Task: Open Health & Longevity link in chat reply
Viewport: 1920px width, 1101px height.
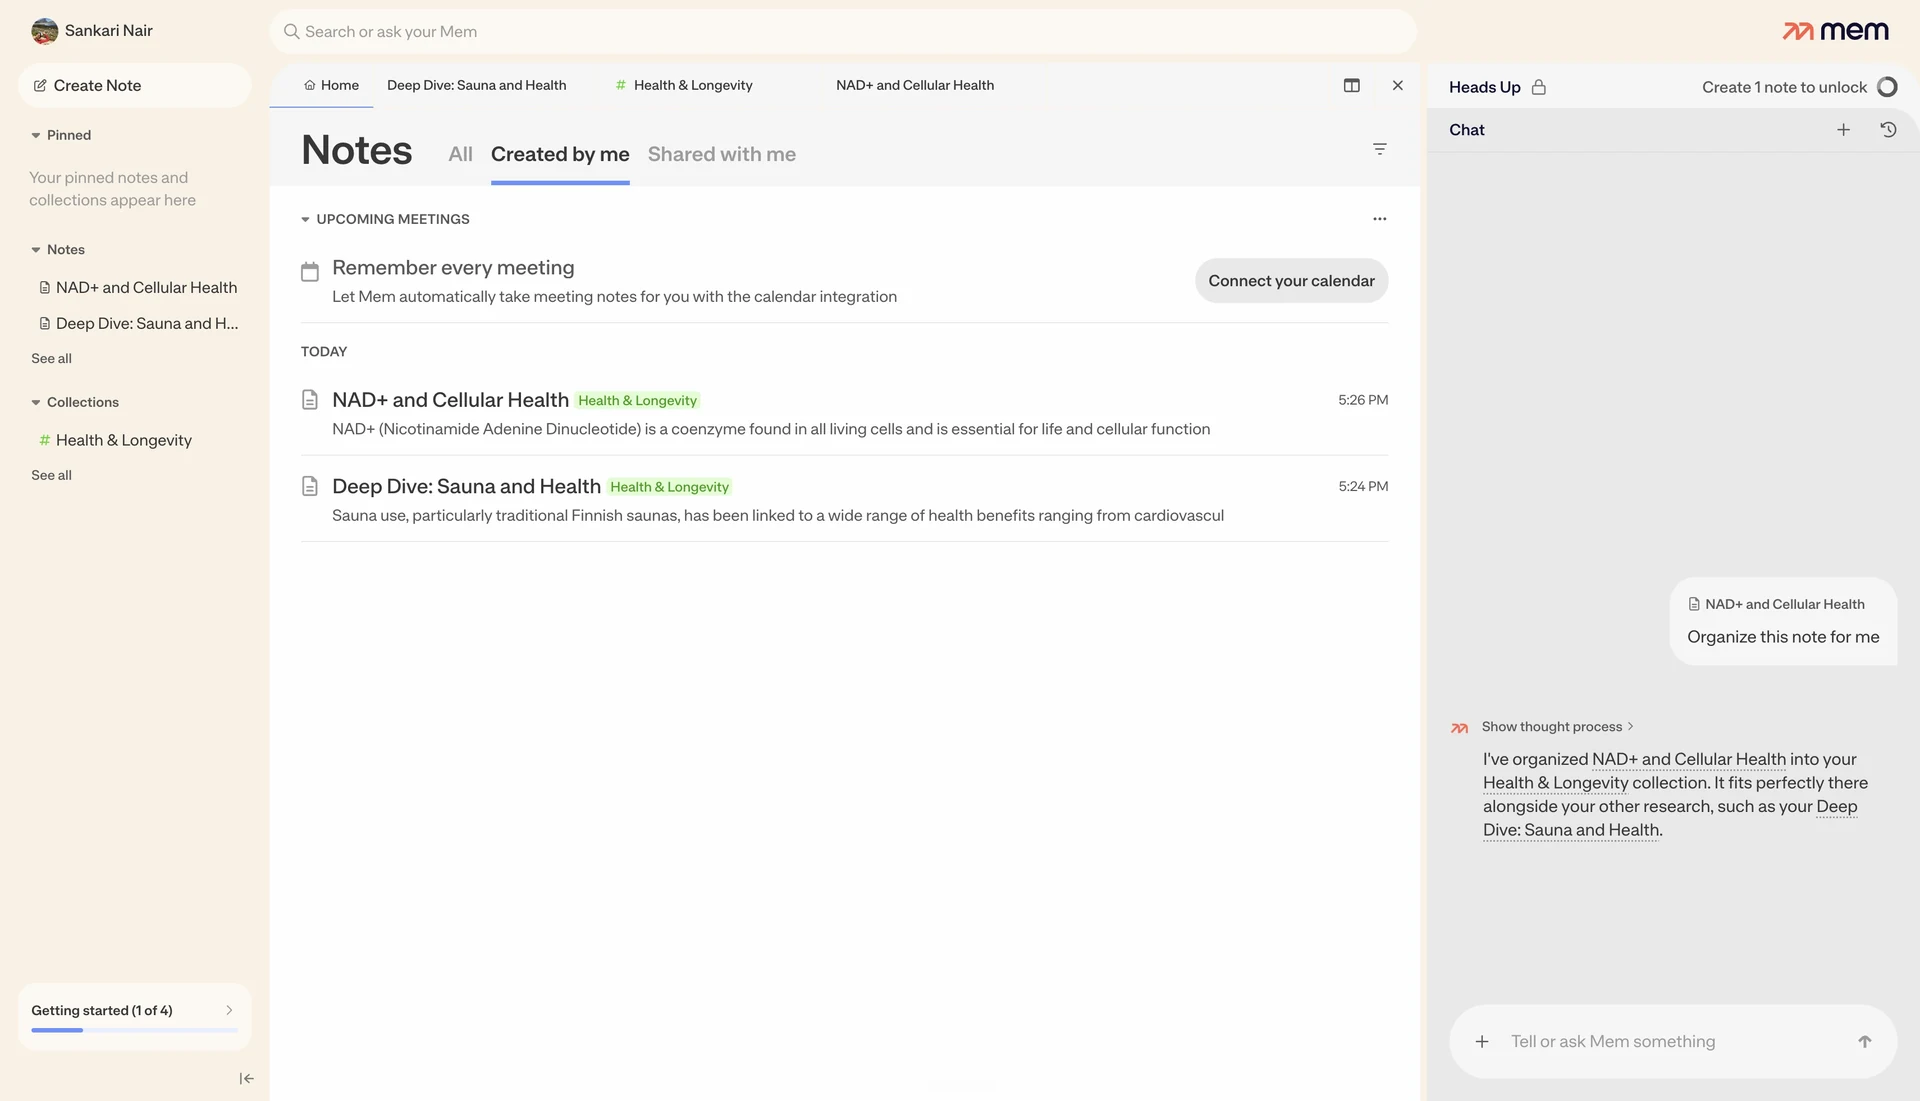Action: (x=1555, y=784)
